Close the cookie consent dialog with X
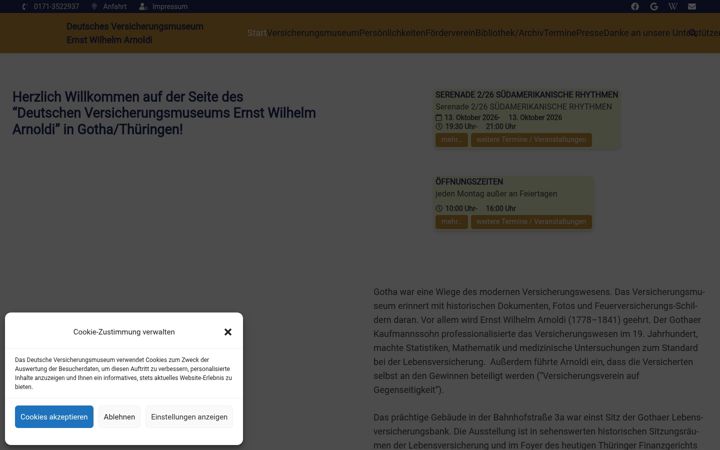Screen dimensions: 720x450 [x=228, y=332]
